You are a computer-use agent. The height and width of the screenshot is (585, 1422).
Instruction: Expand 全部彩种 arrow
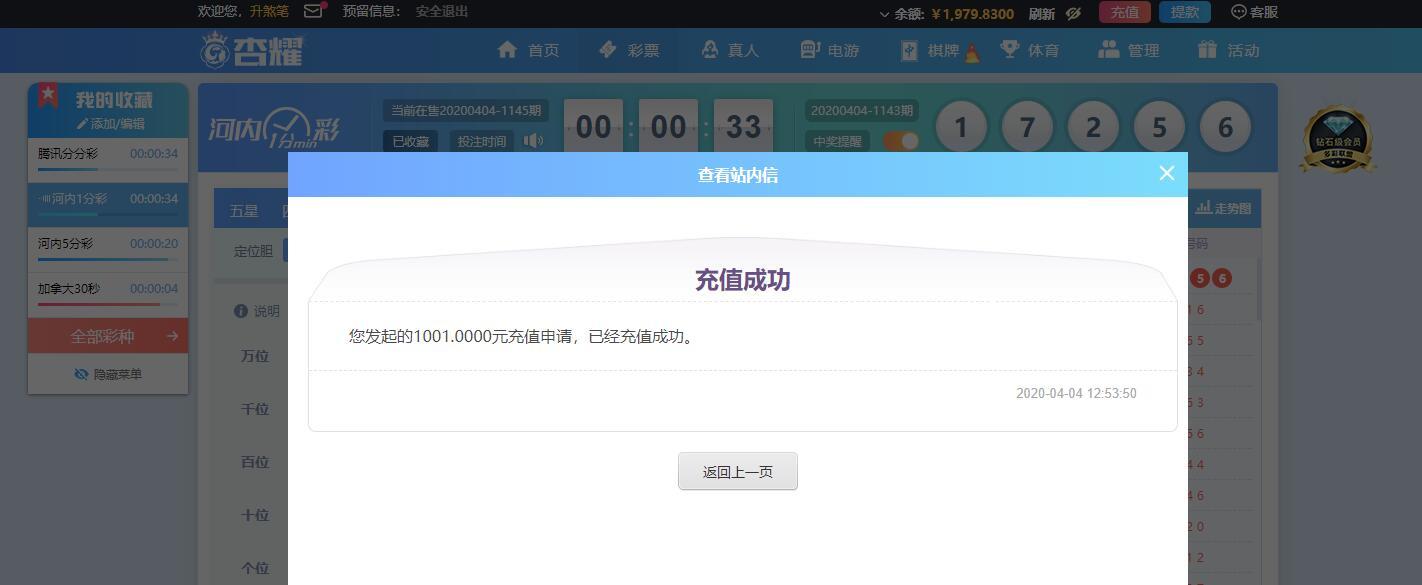click(x=172, y=336)
